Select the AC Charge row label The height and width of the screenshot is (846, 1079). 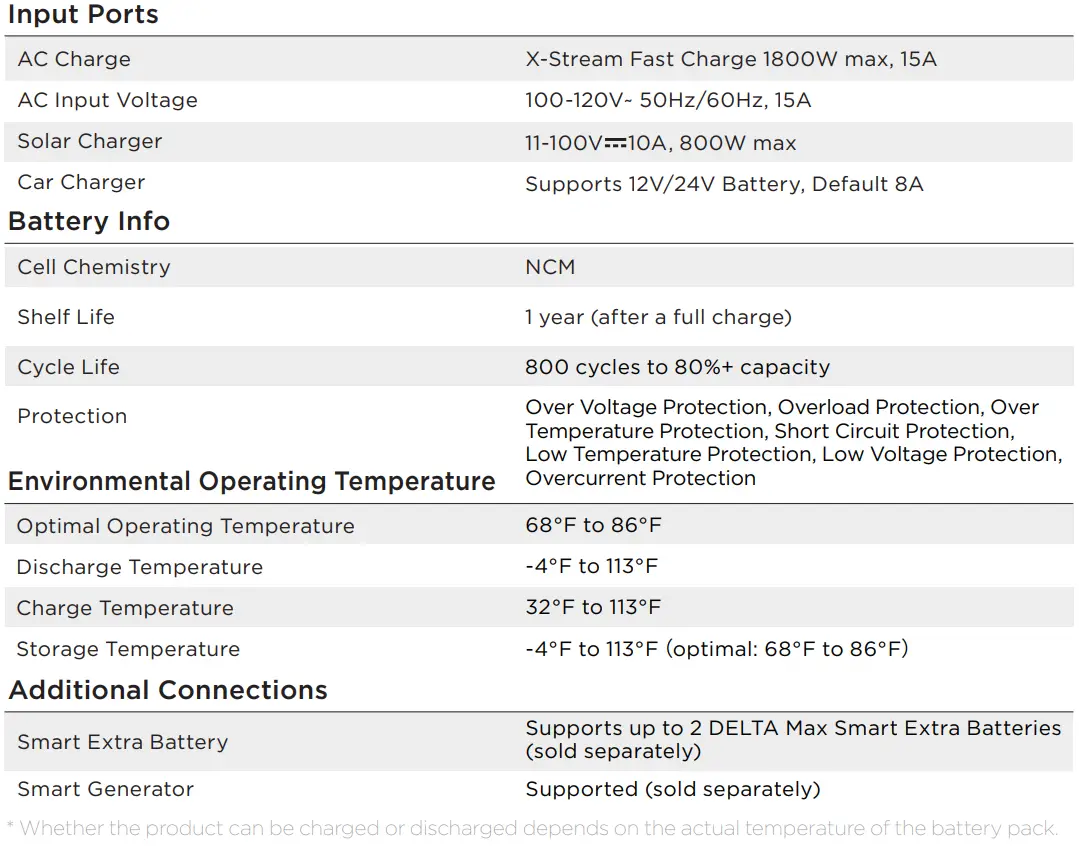[74, 59]
